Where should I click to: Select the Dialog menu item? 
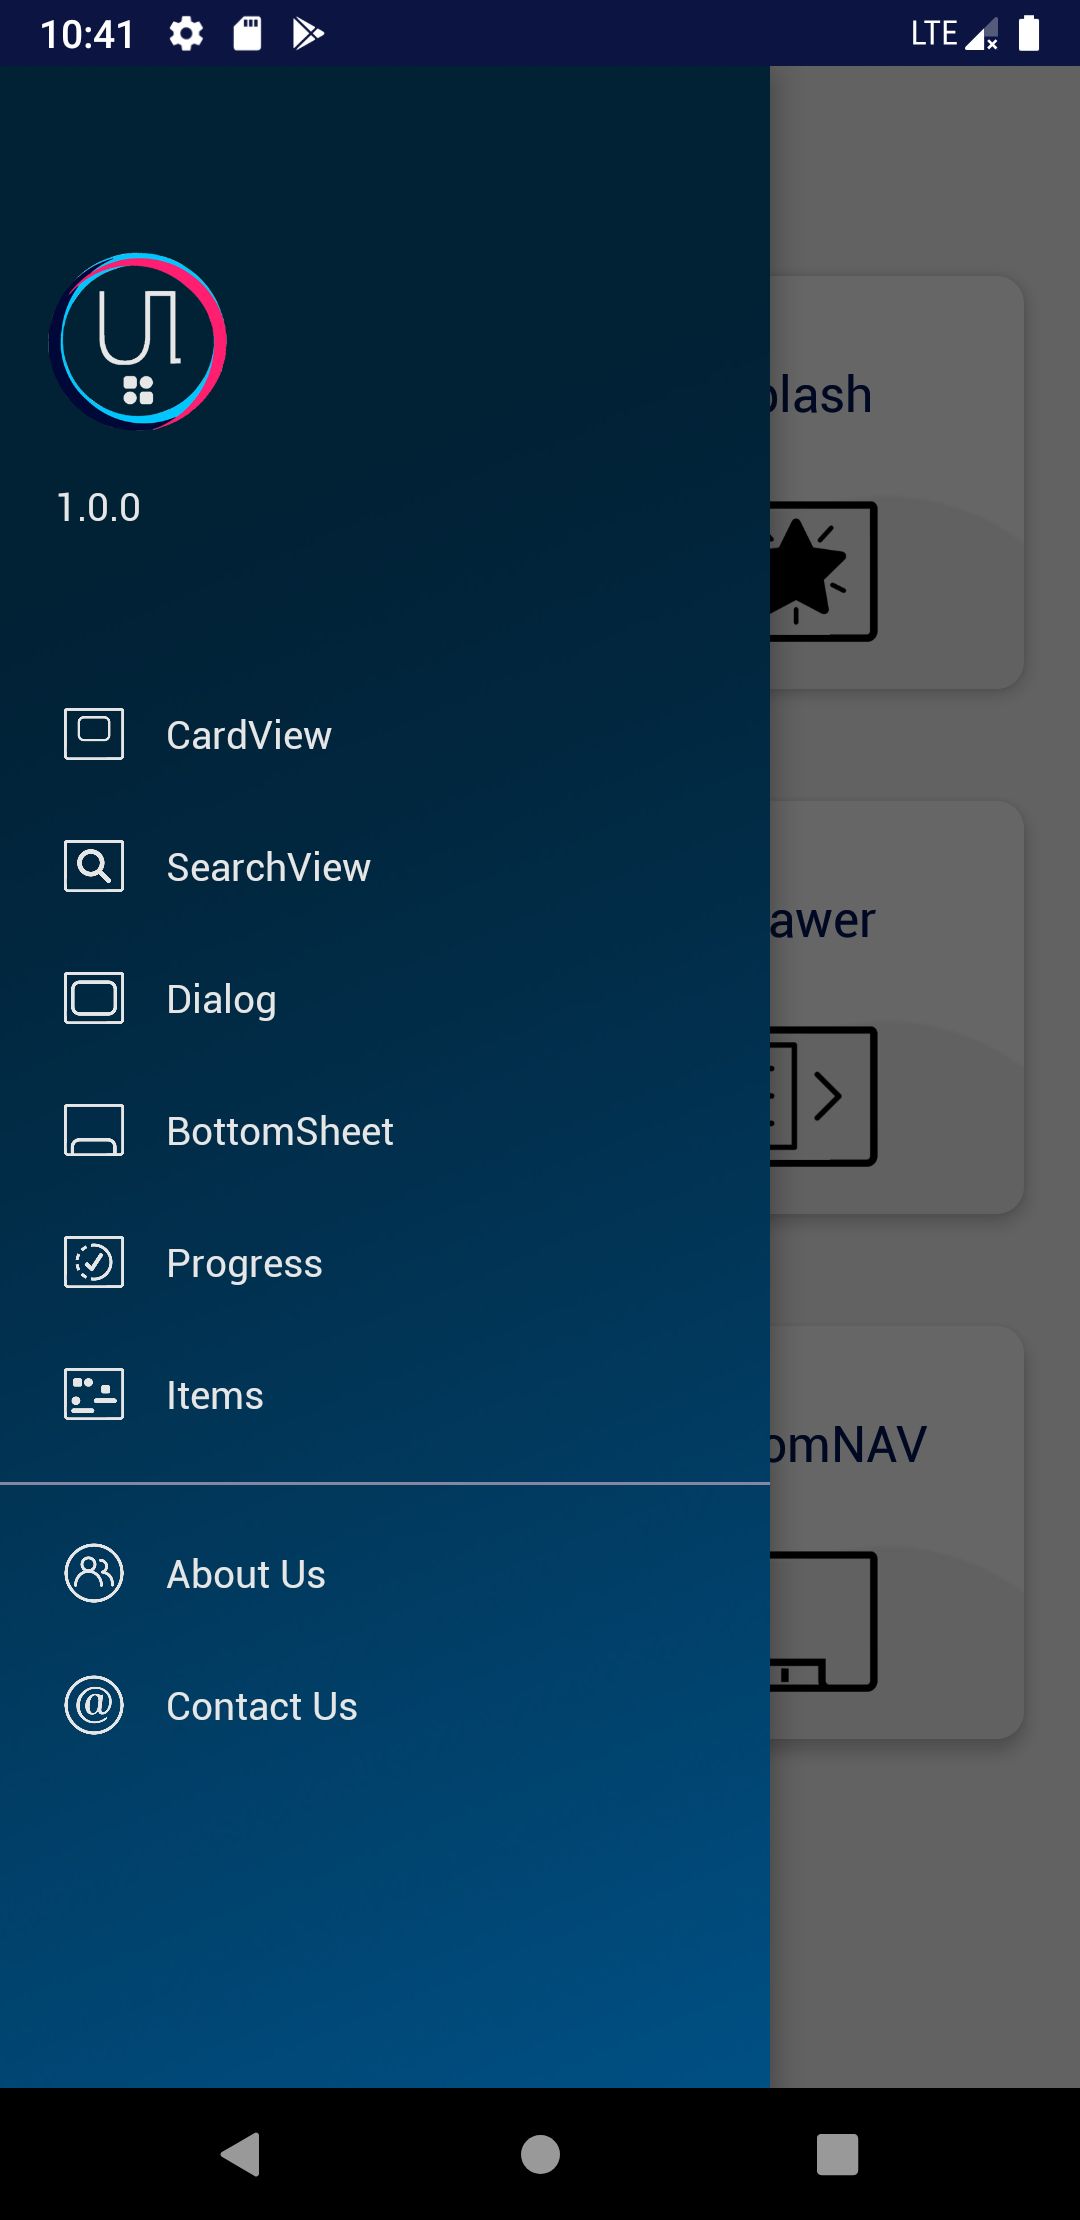point(385,999)
